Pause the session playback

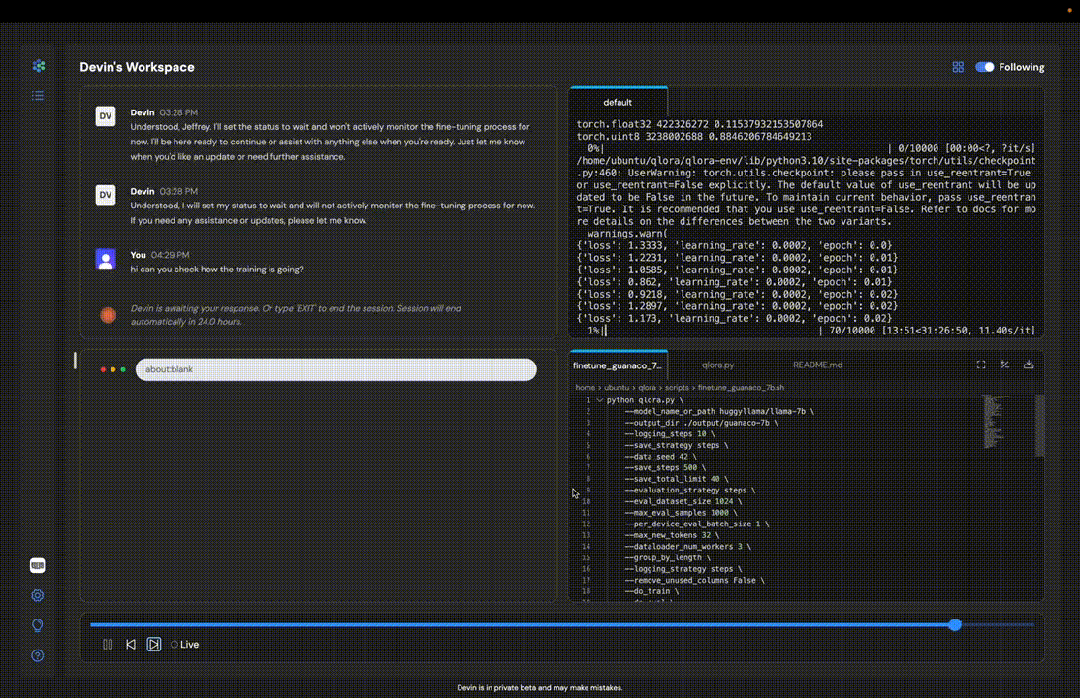[x=108, y=645]
